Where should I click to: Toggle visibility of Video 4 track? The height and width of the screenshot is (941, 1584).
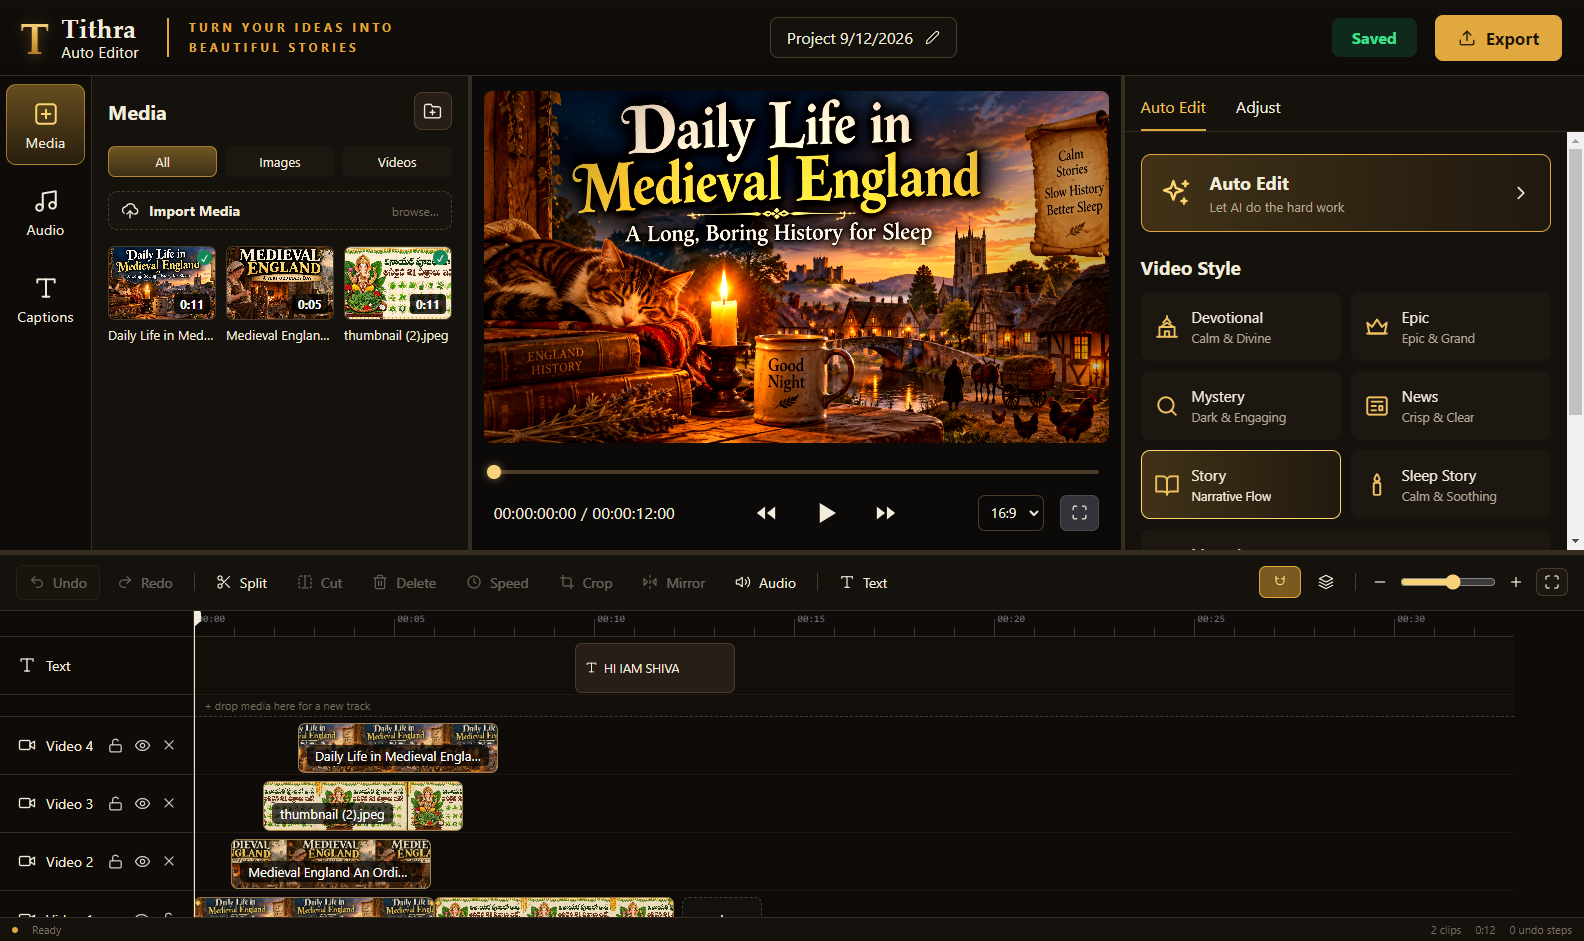tap(143, 746)
